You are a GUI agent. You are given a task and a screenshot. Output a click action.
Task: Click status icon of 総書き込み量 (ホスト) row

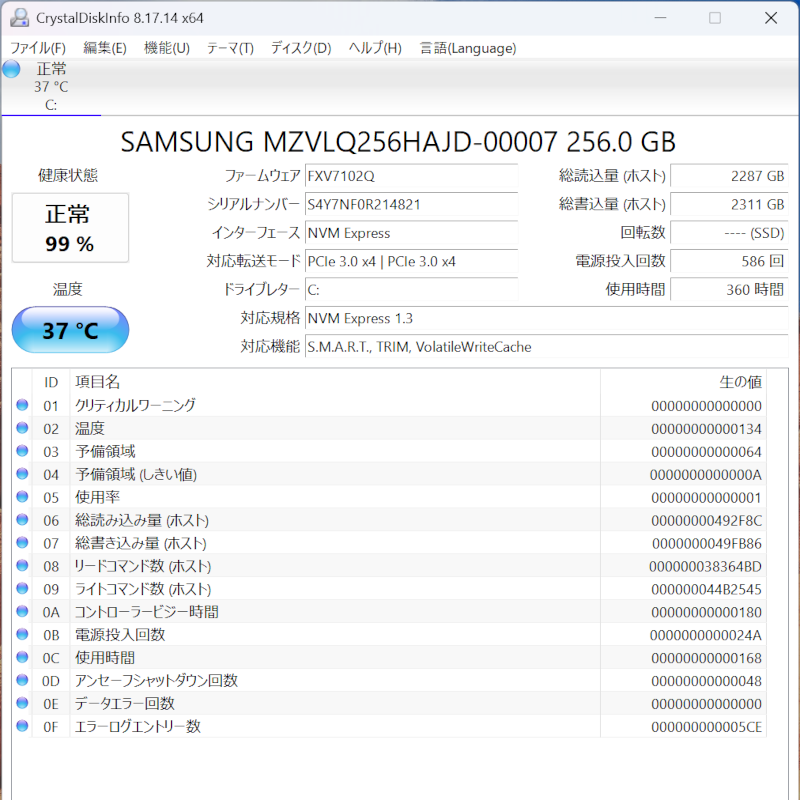pos(22,543)
